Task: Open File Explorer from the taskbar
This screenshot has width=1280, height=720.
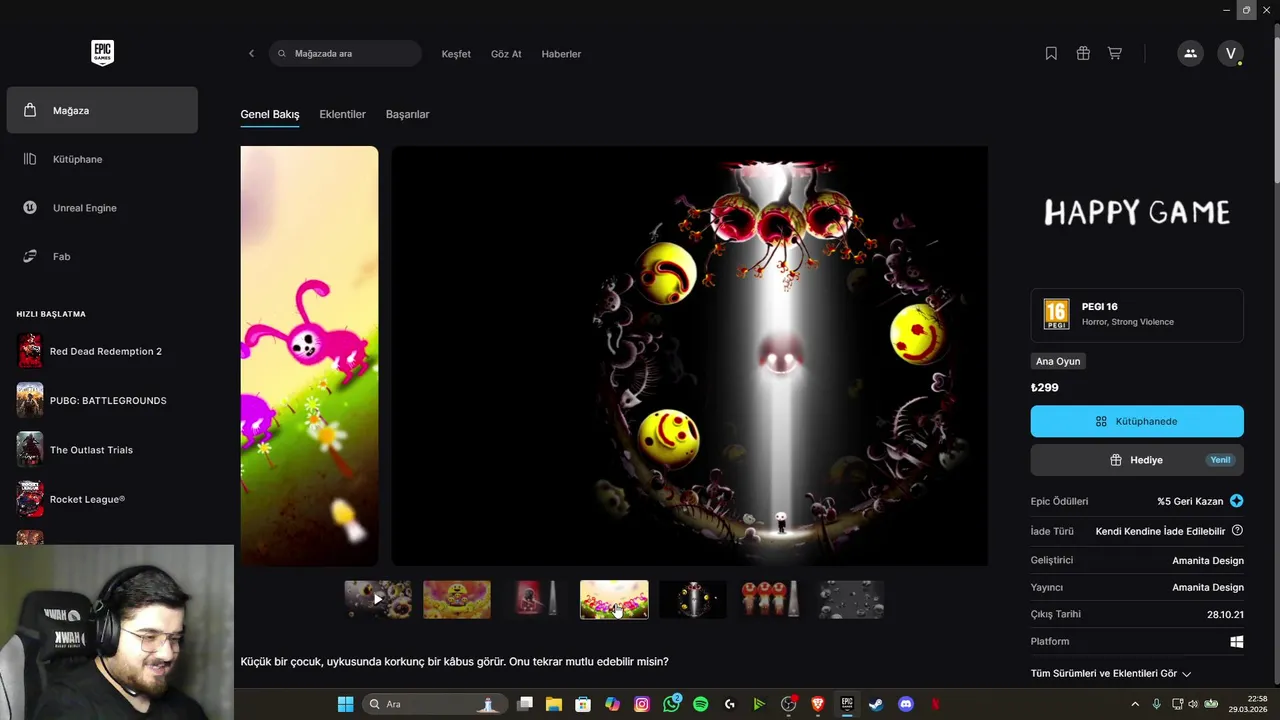Action: (554, 704)
